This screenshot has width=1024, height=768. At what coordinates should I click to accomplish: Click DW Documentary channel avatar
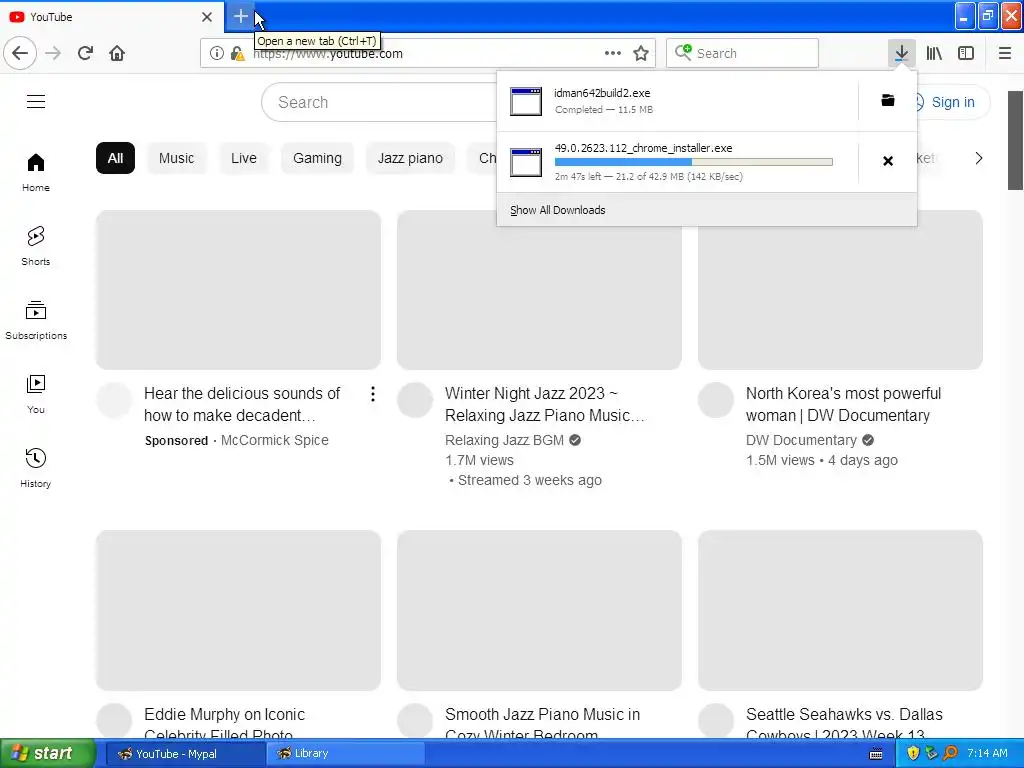click(716, 400)
